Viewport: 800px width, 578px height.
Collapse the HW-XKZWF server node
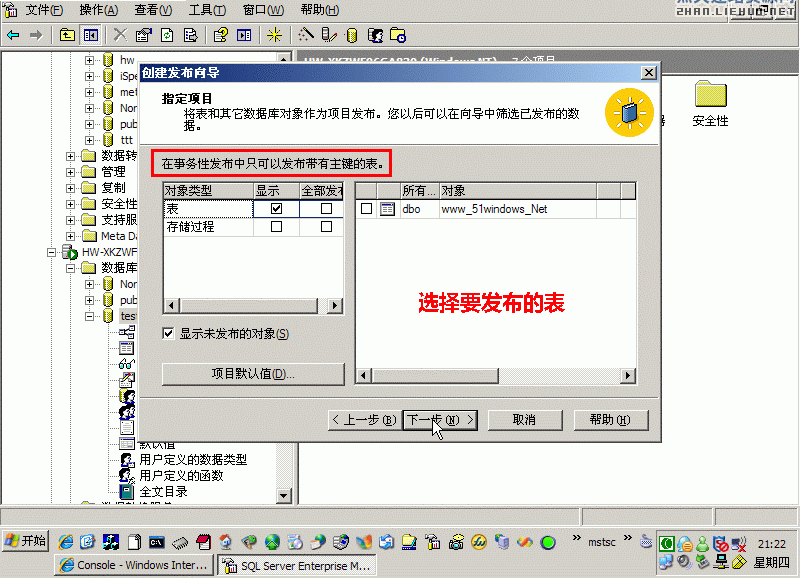pos(51,252)
